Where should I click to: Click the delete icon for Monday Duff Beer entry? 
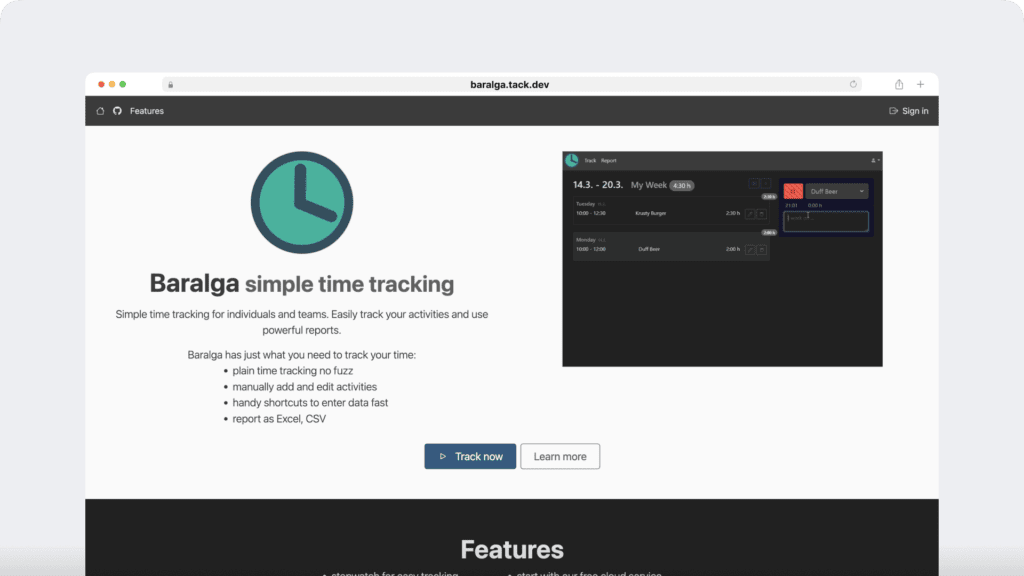point(762,249)
